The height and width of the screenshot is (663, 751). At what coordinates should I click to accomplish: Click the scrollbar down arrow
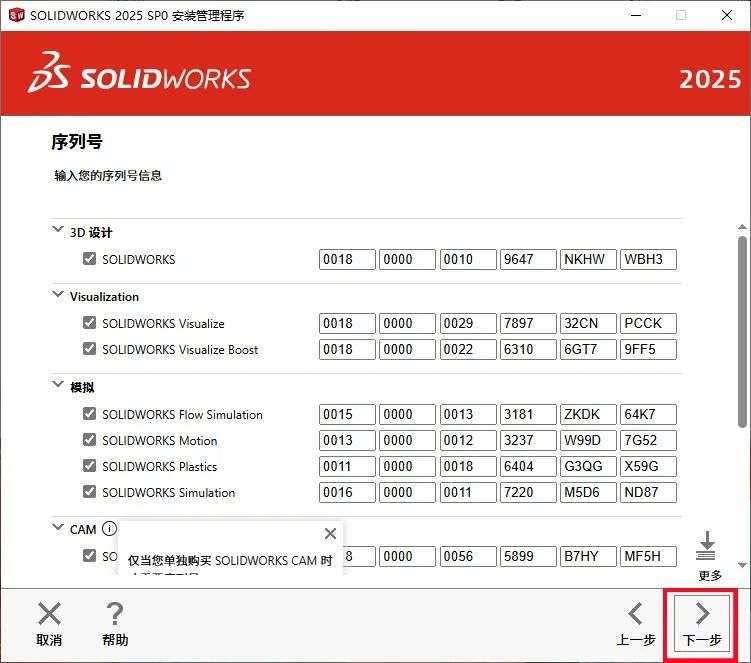click(742, 565)
